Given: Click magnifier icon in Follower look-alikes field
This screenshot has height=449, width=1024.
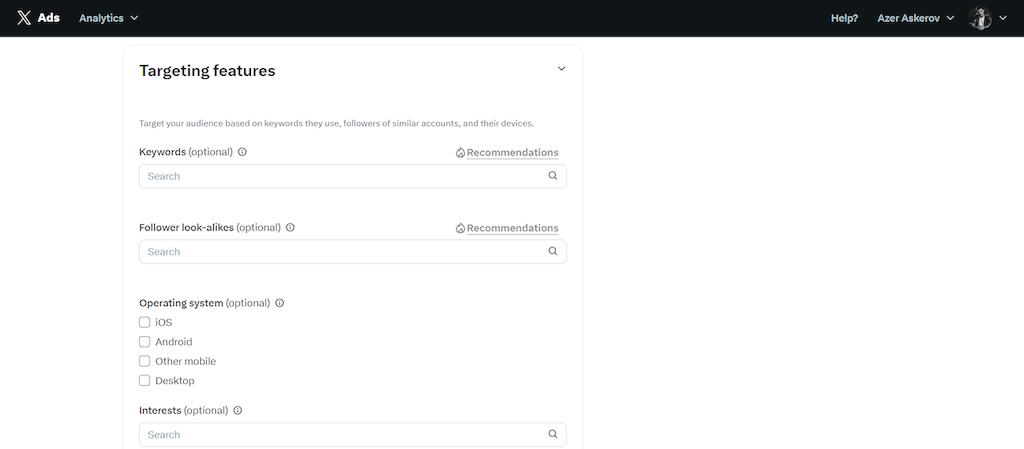Looking at the screenshot, I should 552,251.
